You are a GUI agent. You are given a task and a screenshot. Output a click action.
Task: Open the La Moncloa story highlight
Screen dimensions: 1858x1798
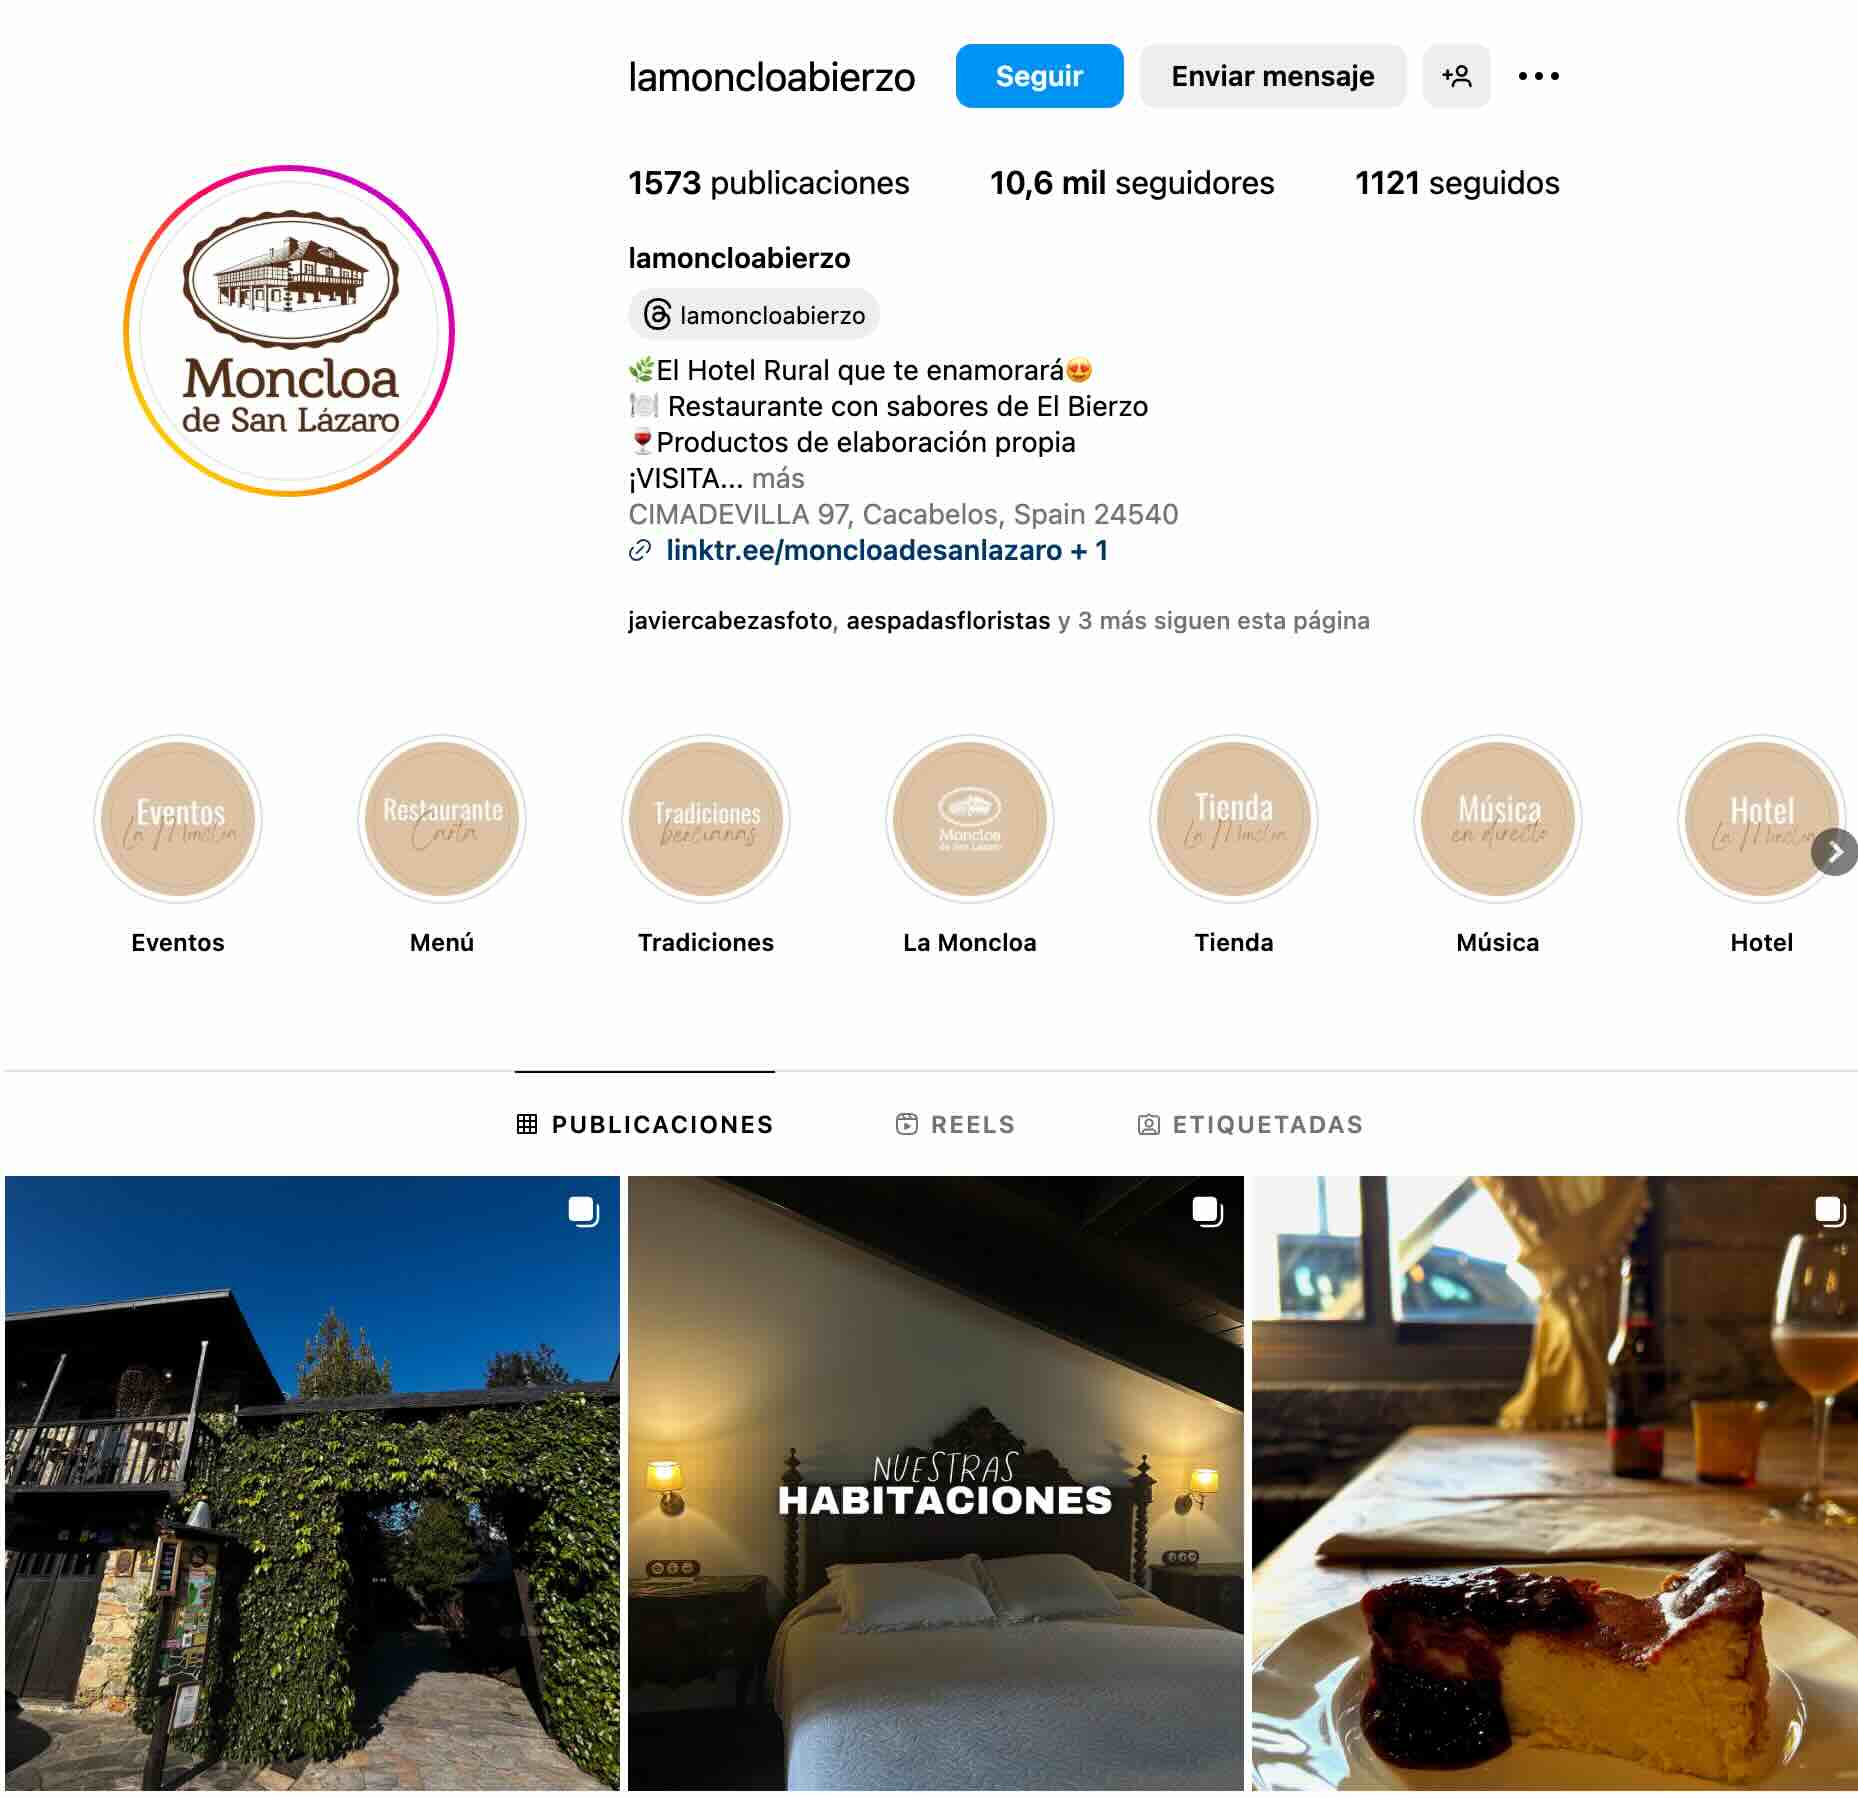[970, 819]
